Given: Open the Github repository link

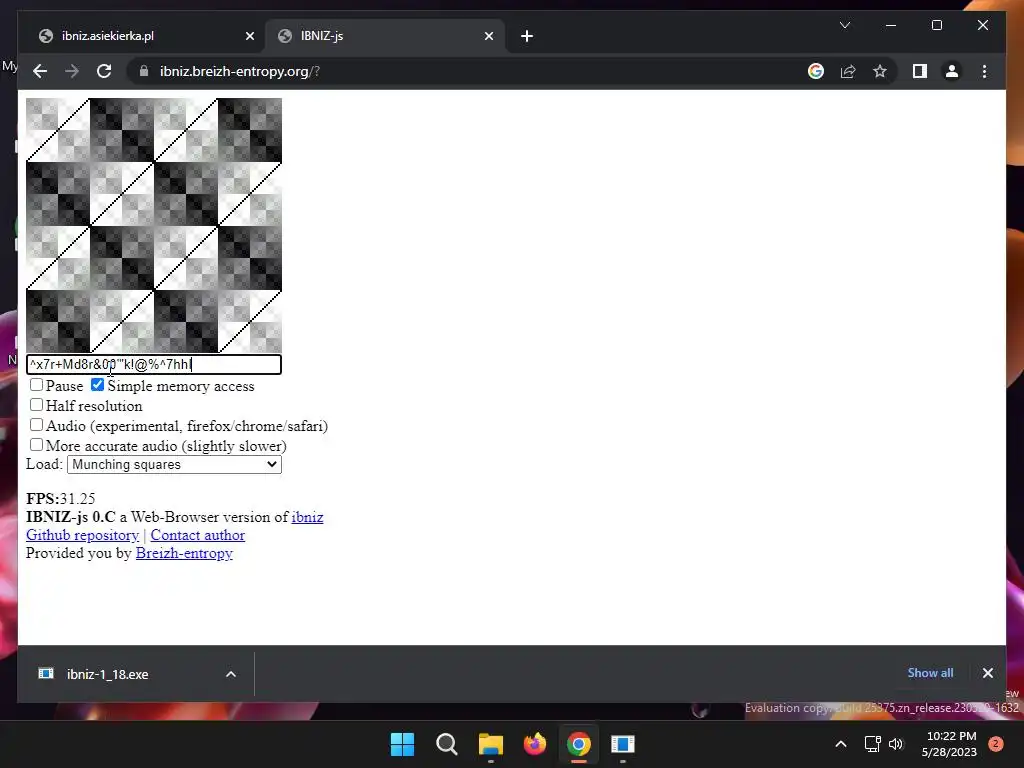Looking at the screenshot, I should tap(82, 536).
